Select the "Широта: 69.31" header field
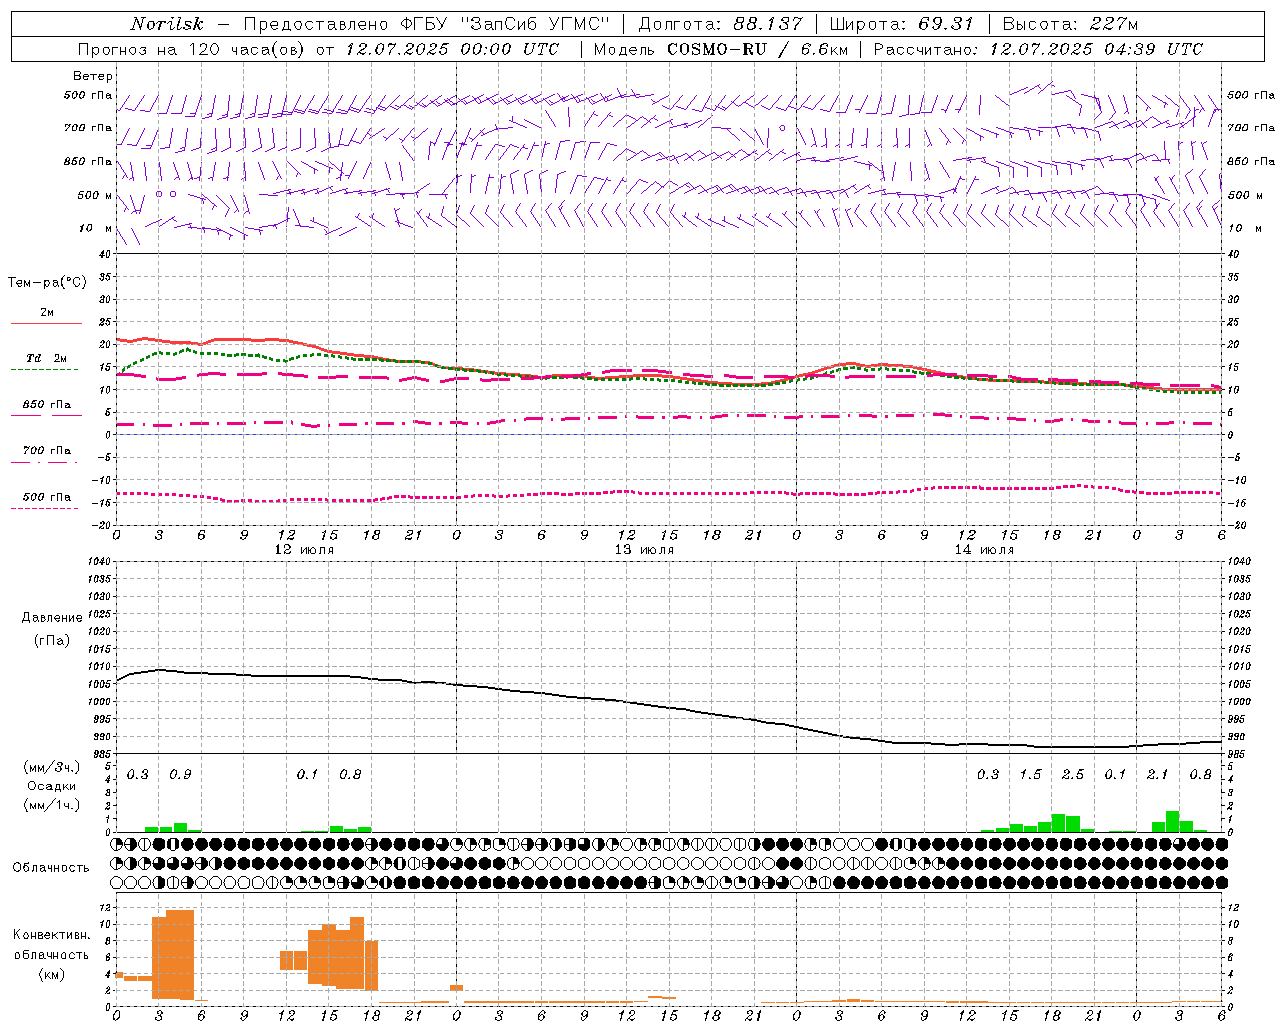Image resolution: width=1280 pixels, height=1024 pixels. pos(902,24)
